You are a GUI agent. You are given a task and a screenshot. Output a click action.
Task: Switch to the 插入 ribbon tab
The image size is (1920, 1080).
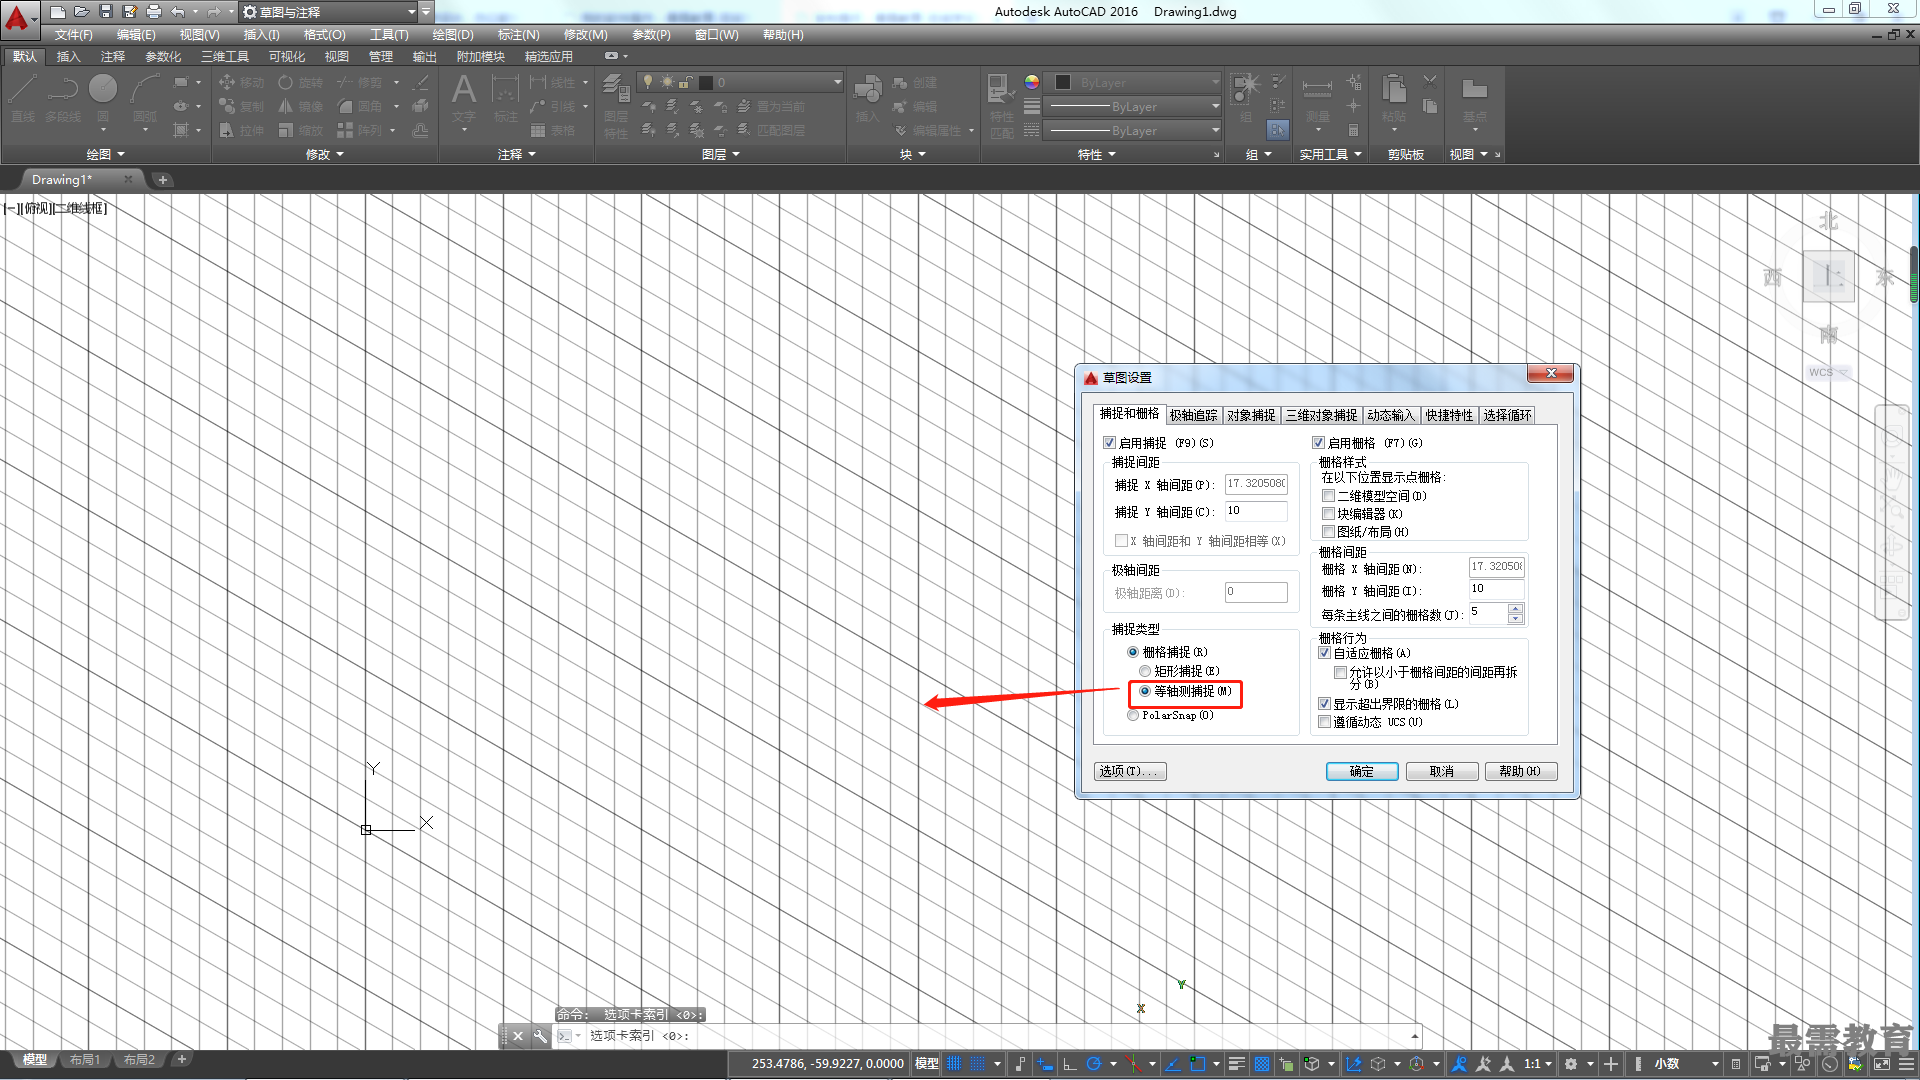pos(68,57)
